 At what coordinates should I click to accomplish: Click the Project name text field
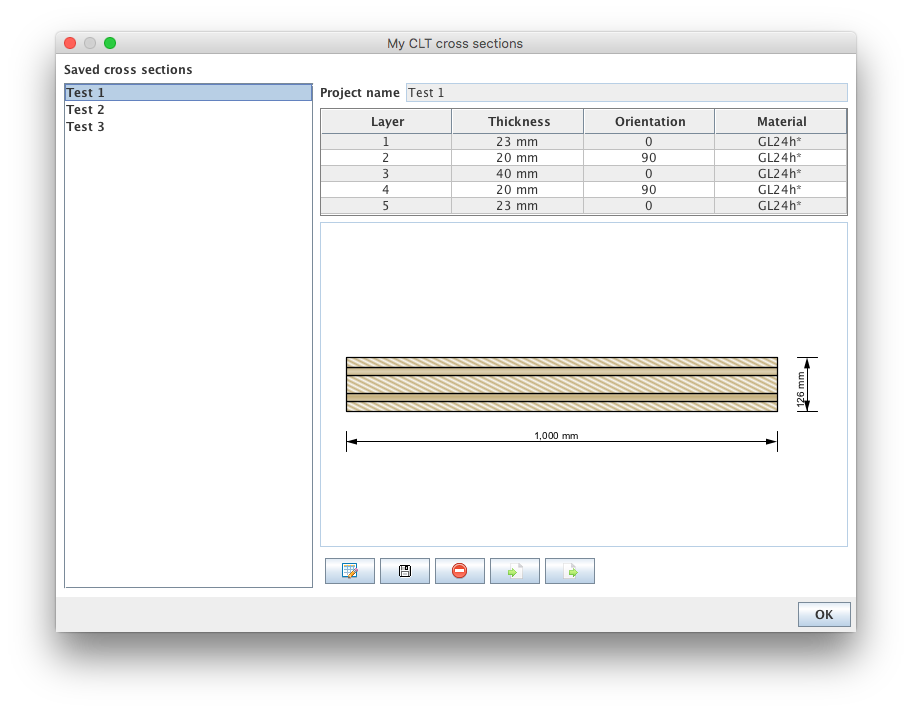[x=626, y=93]
